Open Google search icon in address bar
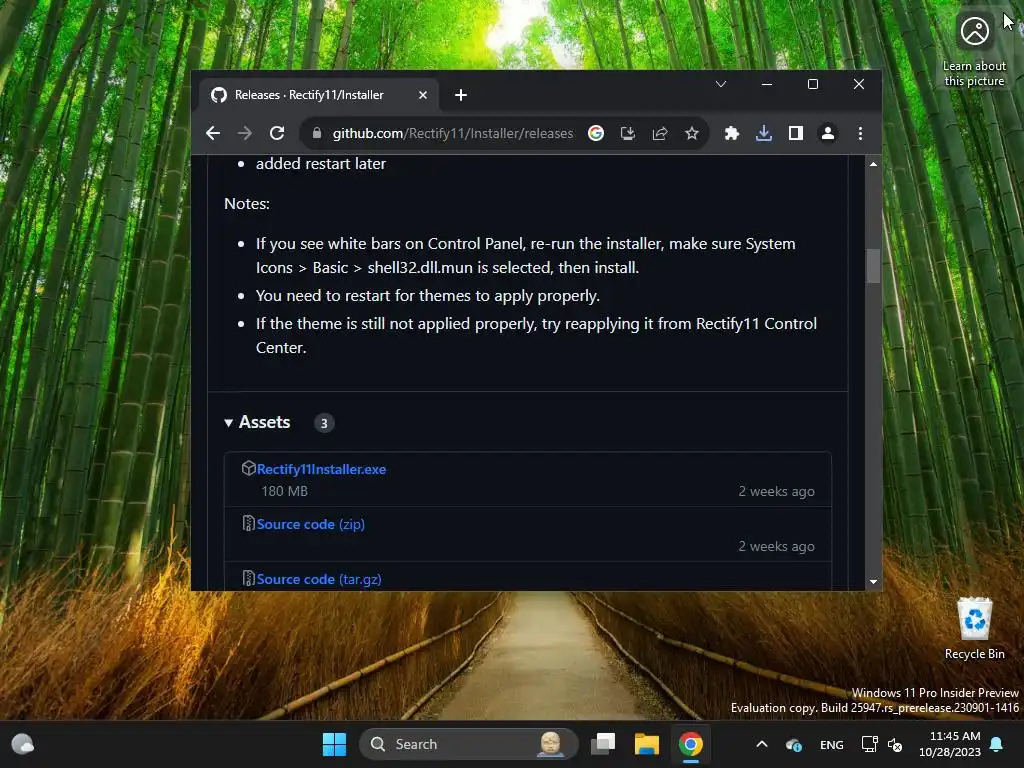This screenshot has width=1024, height=768. (x=596, y=133)
